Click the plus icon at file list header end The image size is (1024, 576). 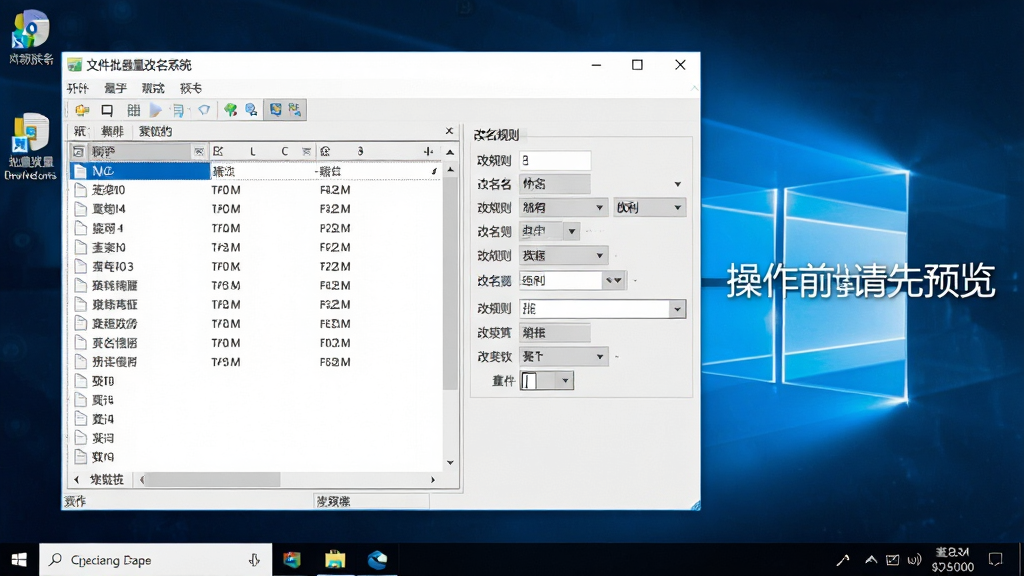(x=428, y=152)
